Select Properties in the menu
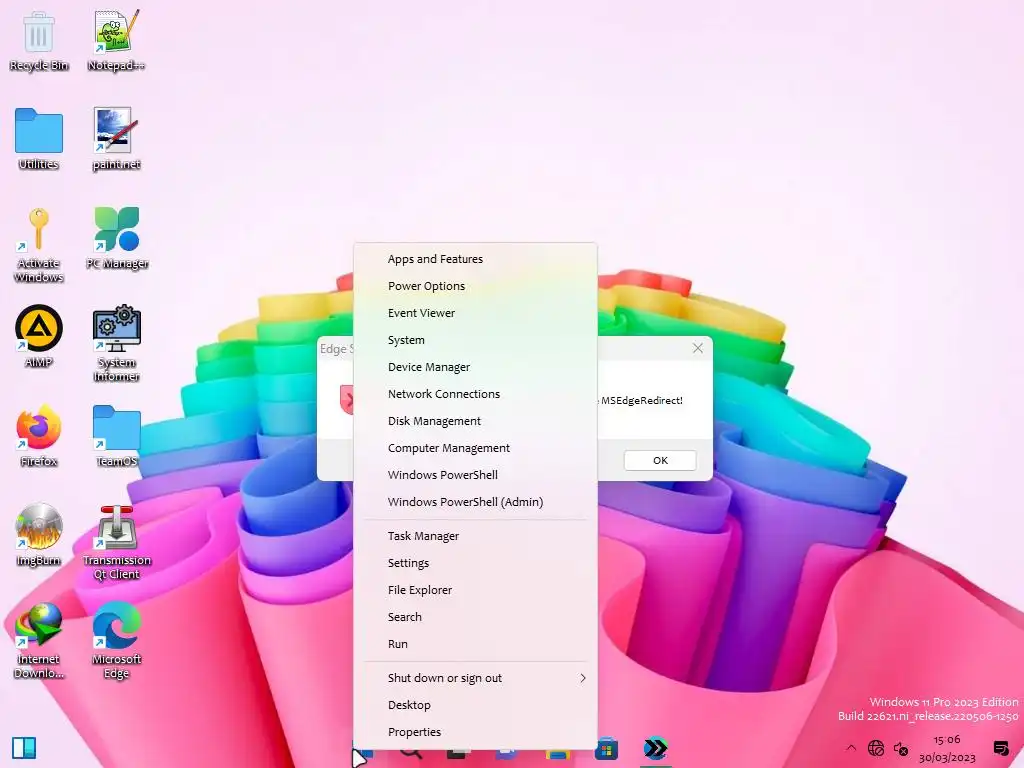Screen dimensions: 1024x768 click(475, 732)
